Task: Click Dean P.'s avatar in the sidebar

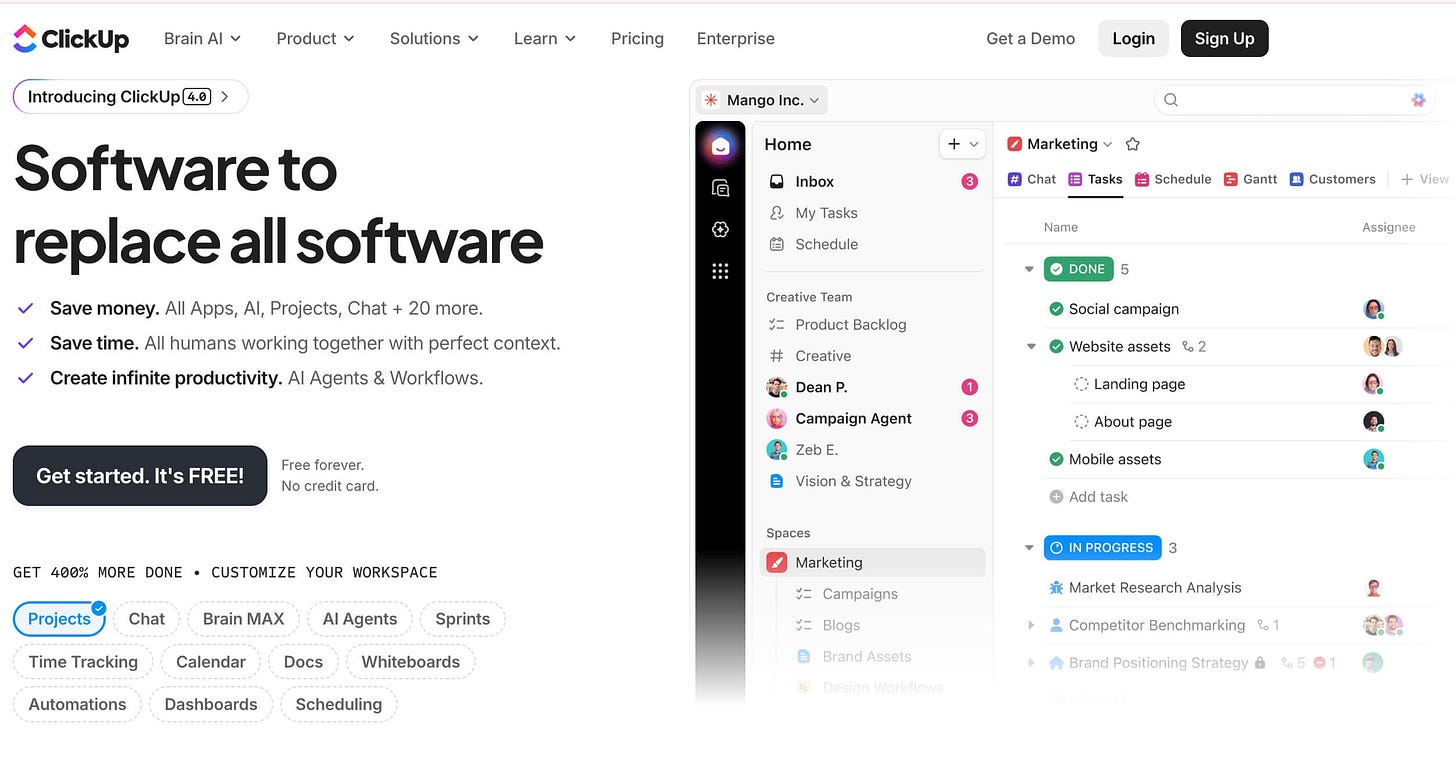Action: pos(776,387)
